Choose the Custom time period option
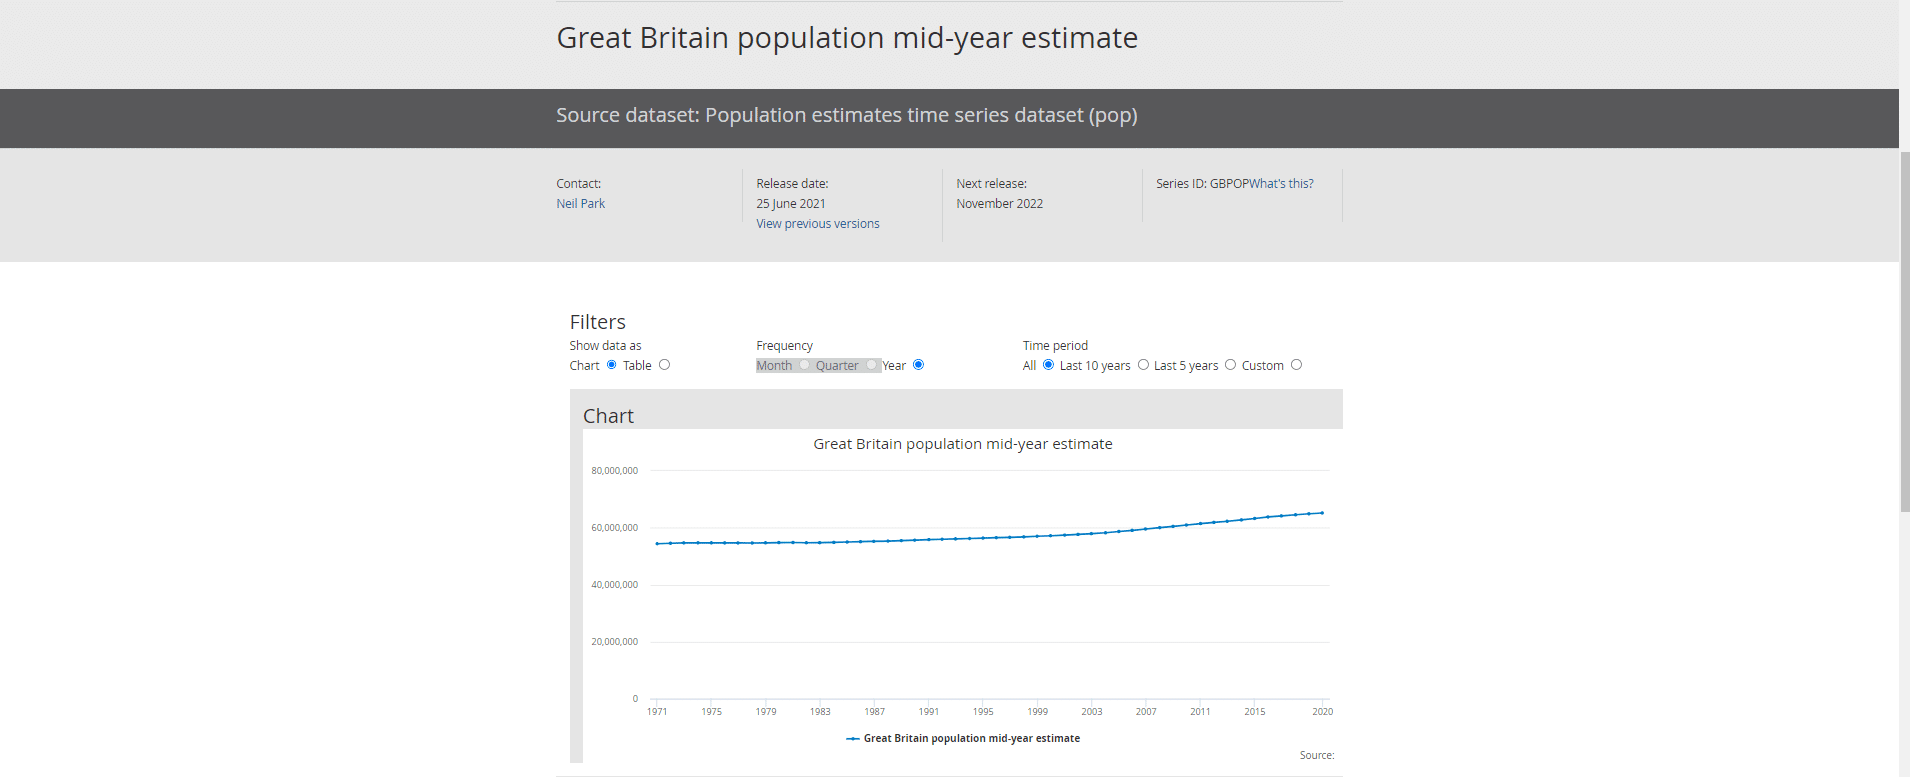 pyautogui.click(x=1296, y=365)
